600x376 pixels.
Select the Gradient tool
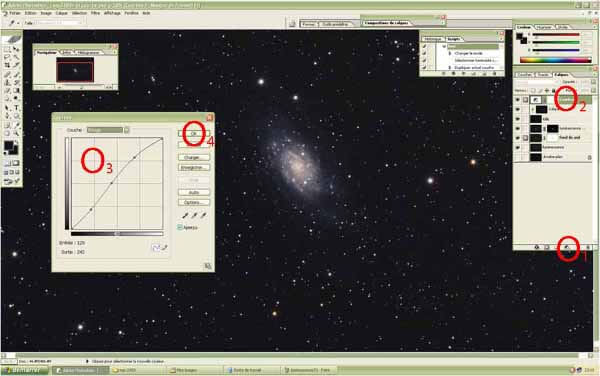pyautogui.click(x=16, y=91)
